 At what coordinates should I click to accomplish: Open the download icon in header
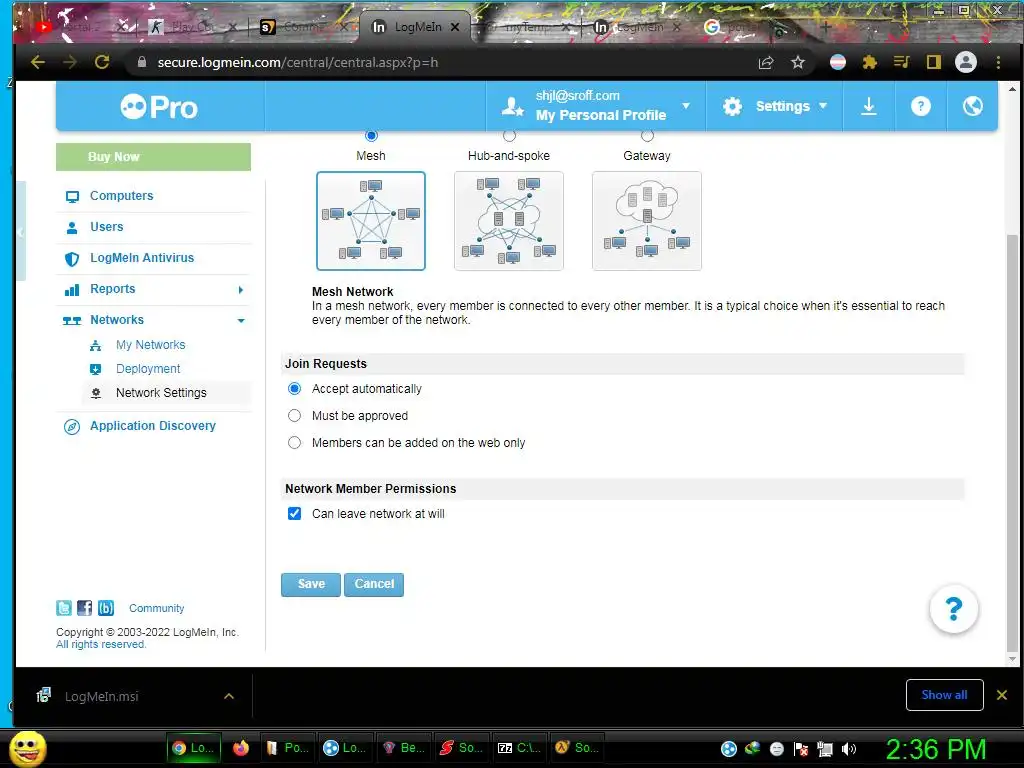coord(869,106)
